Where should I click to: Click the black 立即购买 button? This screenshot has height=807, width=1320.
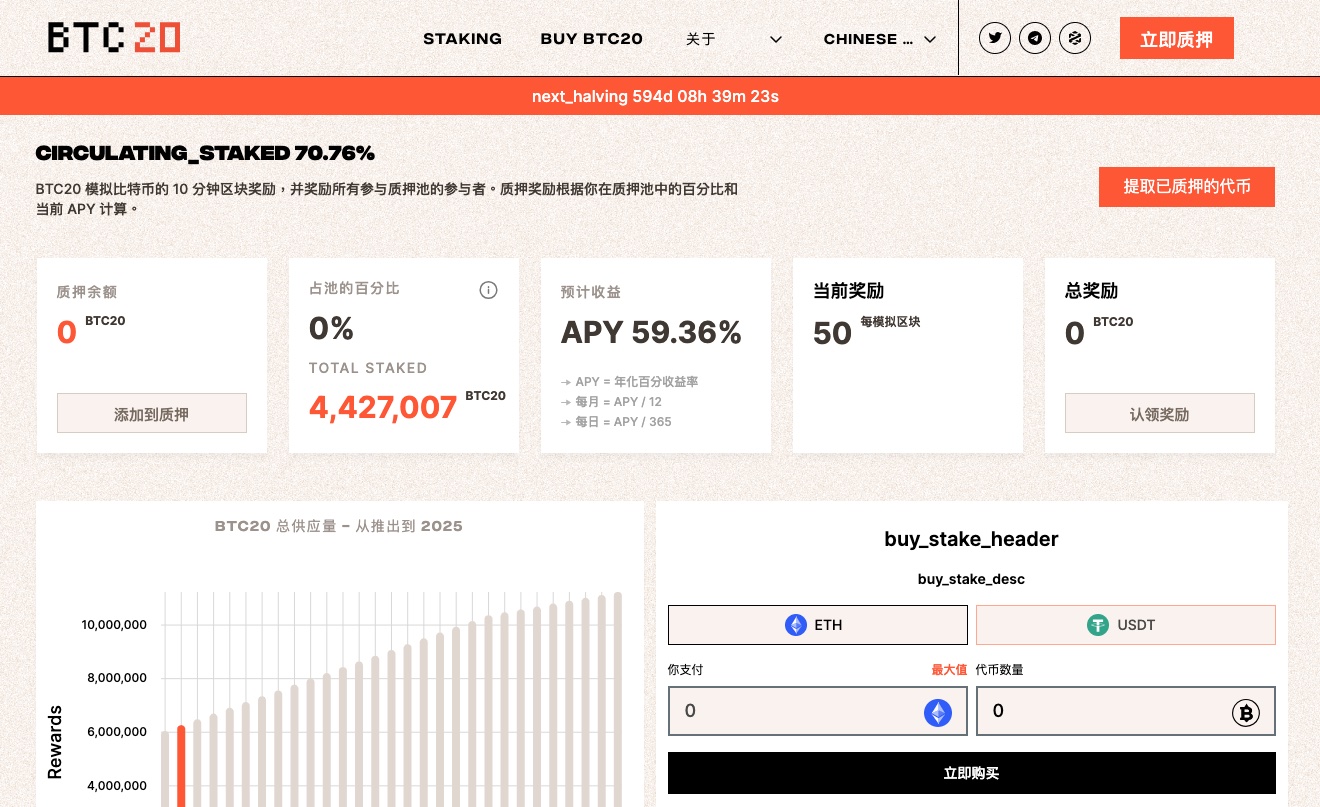pyautogui.click(x=972, y=773)
